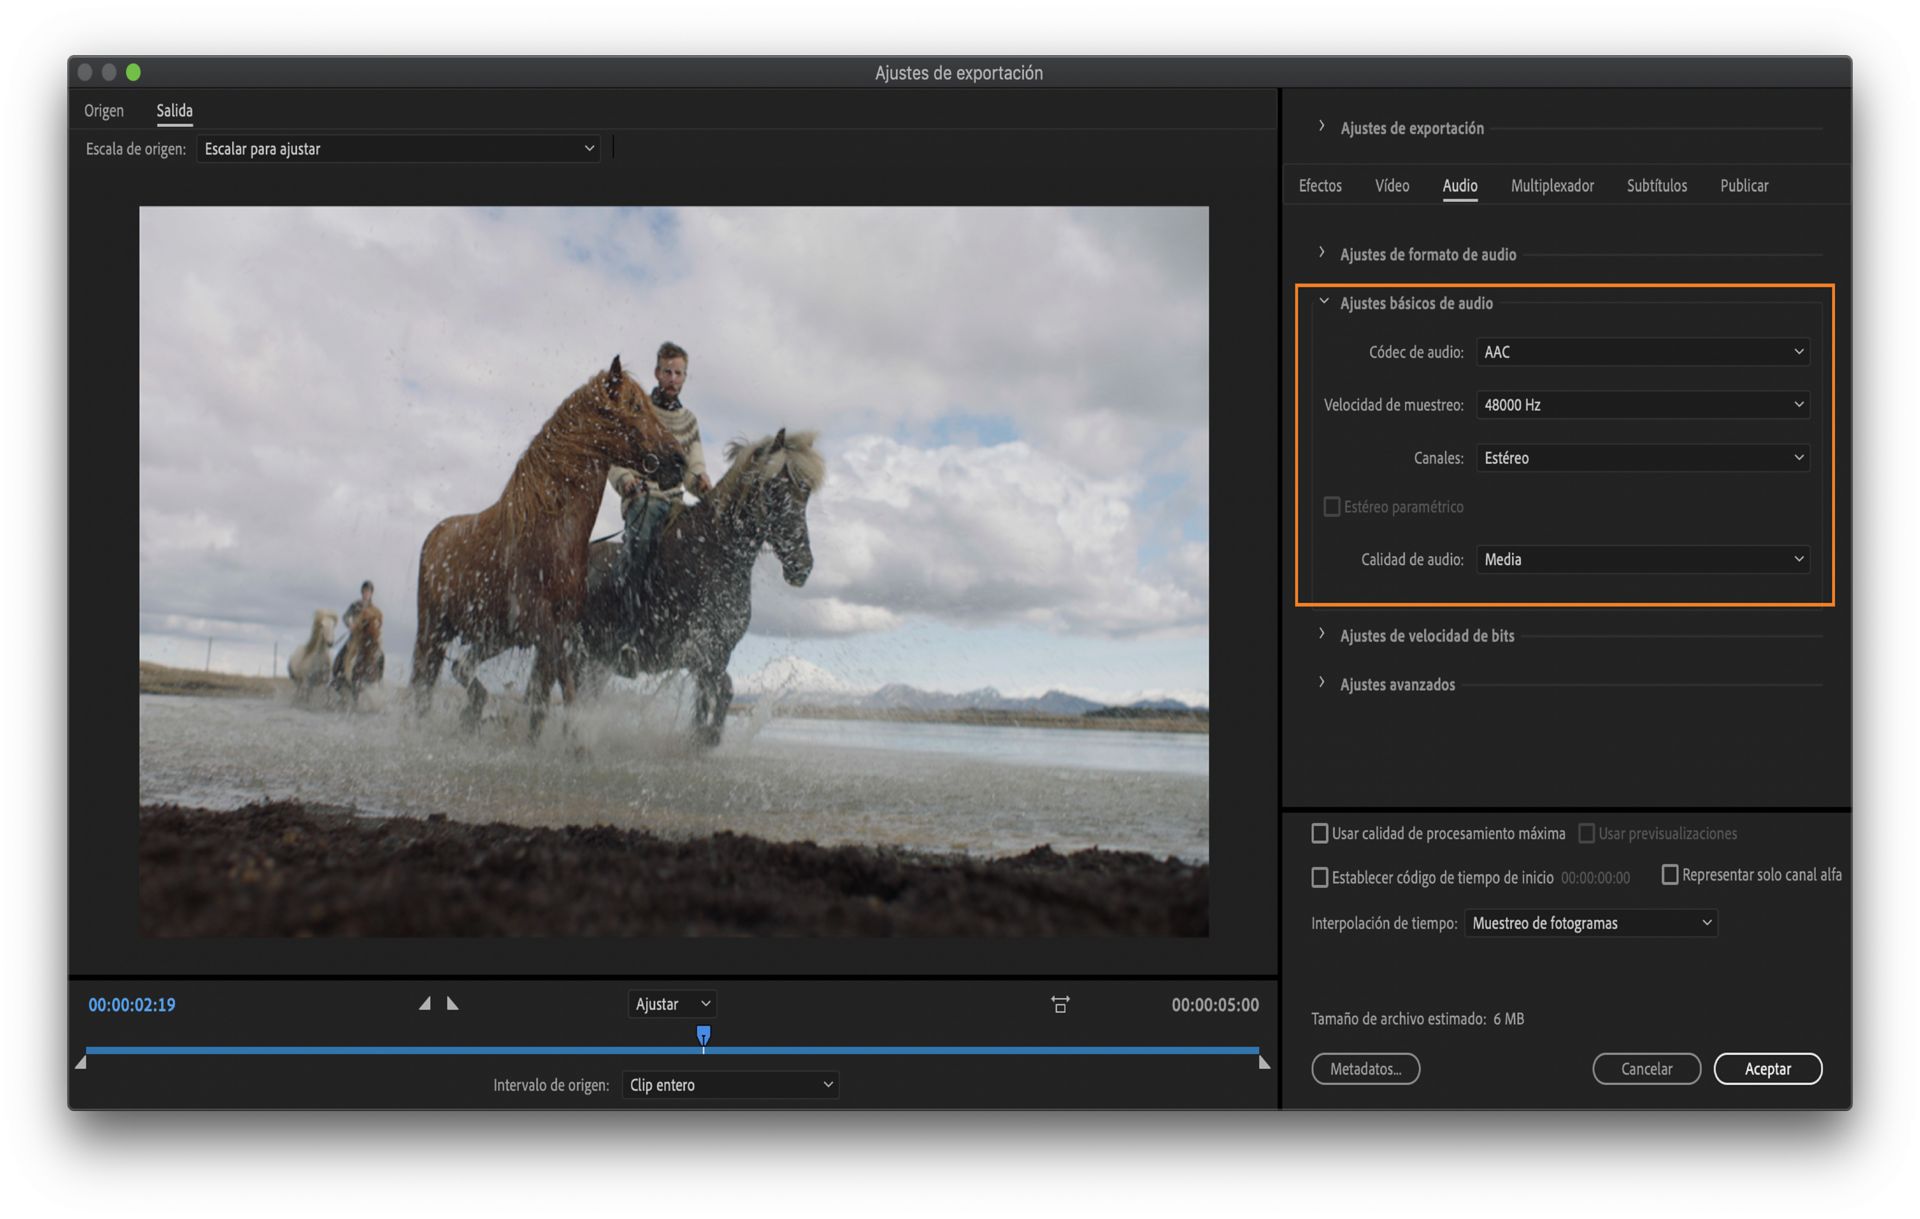Click the blue playhead marker on timeline

click(x=703, y=1035)
